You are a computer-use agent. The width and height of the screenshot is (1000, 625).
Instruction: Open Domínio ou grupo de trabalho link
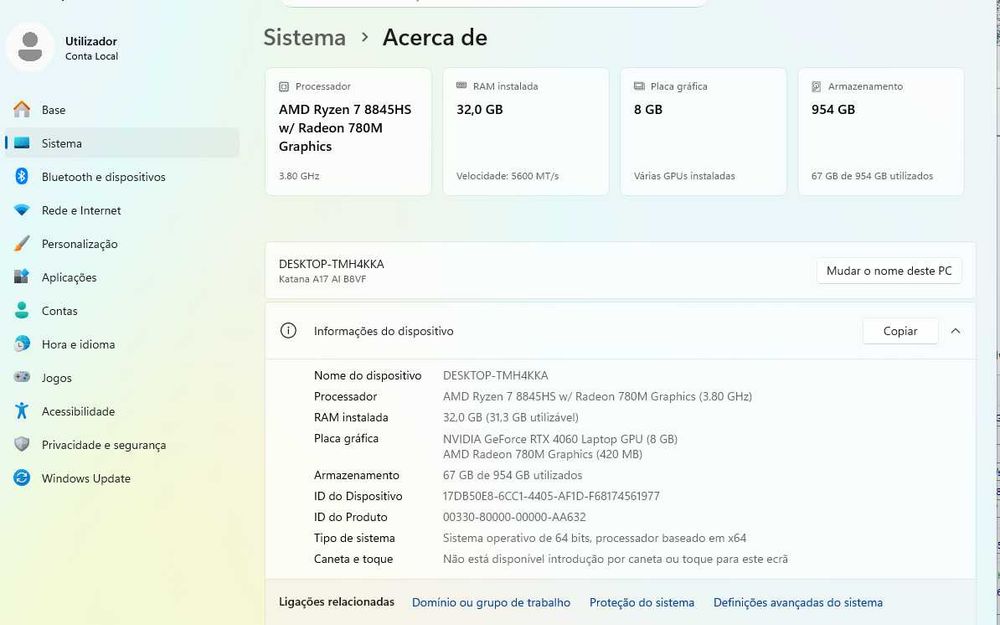491,603
